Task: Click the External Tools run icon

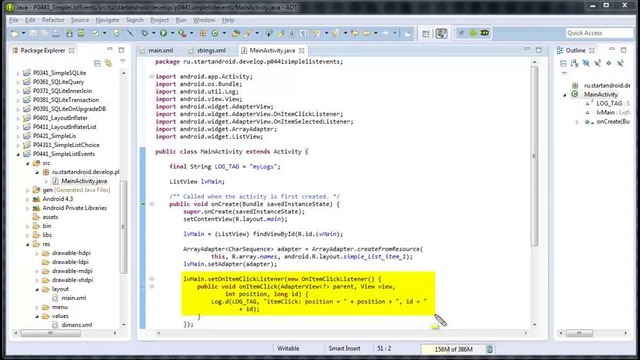Action: pyautogui.click(x=182, y=33)
